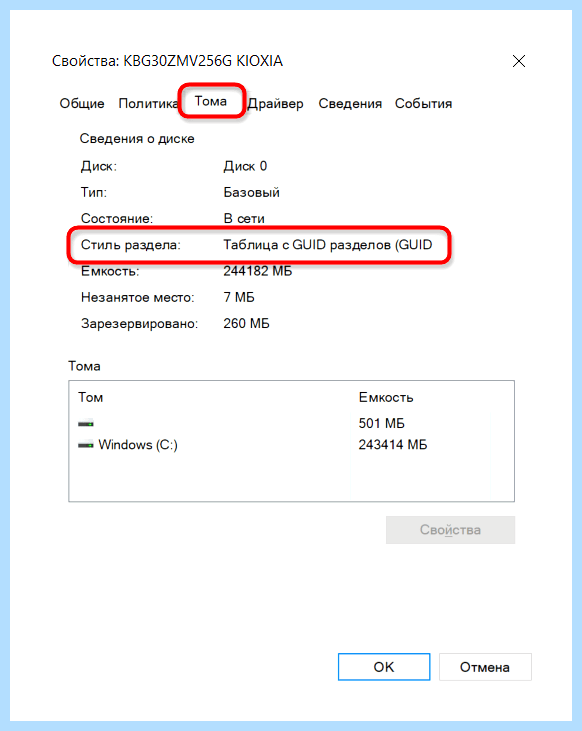Click the Том column header
Viewport: 582px width, 731px height.
90,397
